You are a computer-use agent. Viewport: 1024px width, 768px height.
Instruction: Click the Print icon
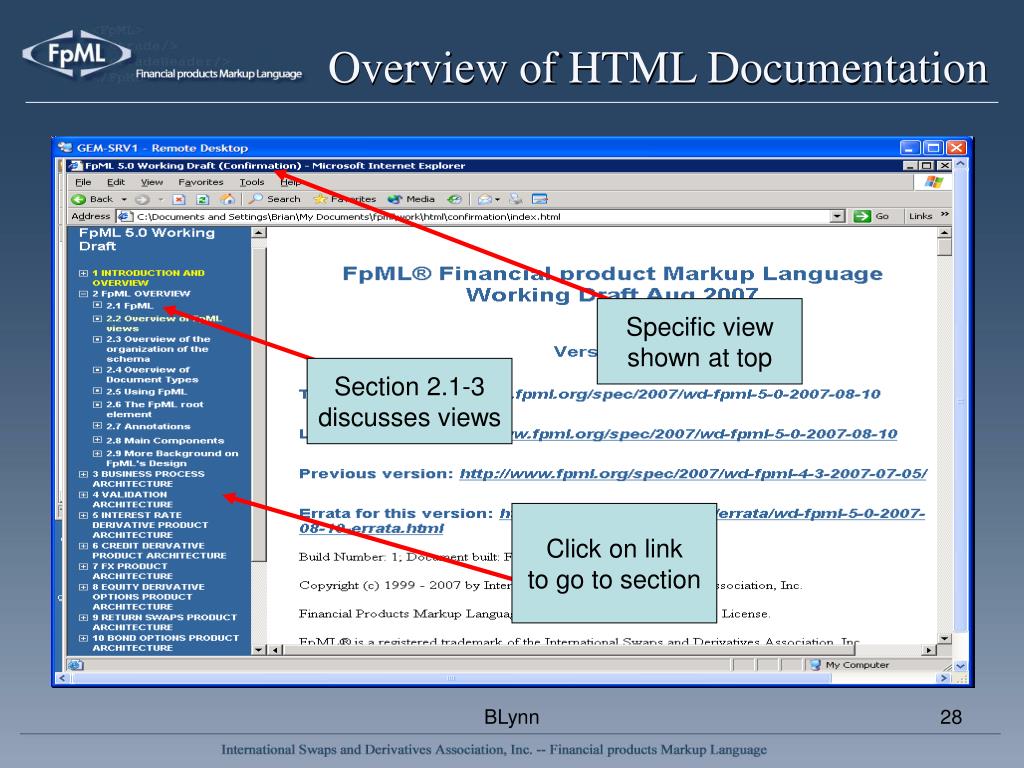[x=516, y=199]
